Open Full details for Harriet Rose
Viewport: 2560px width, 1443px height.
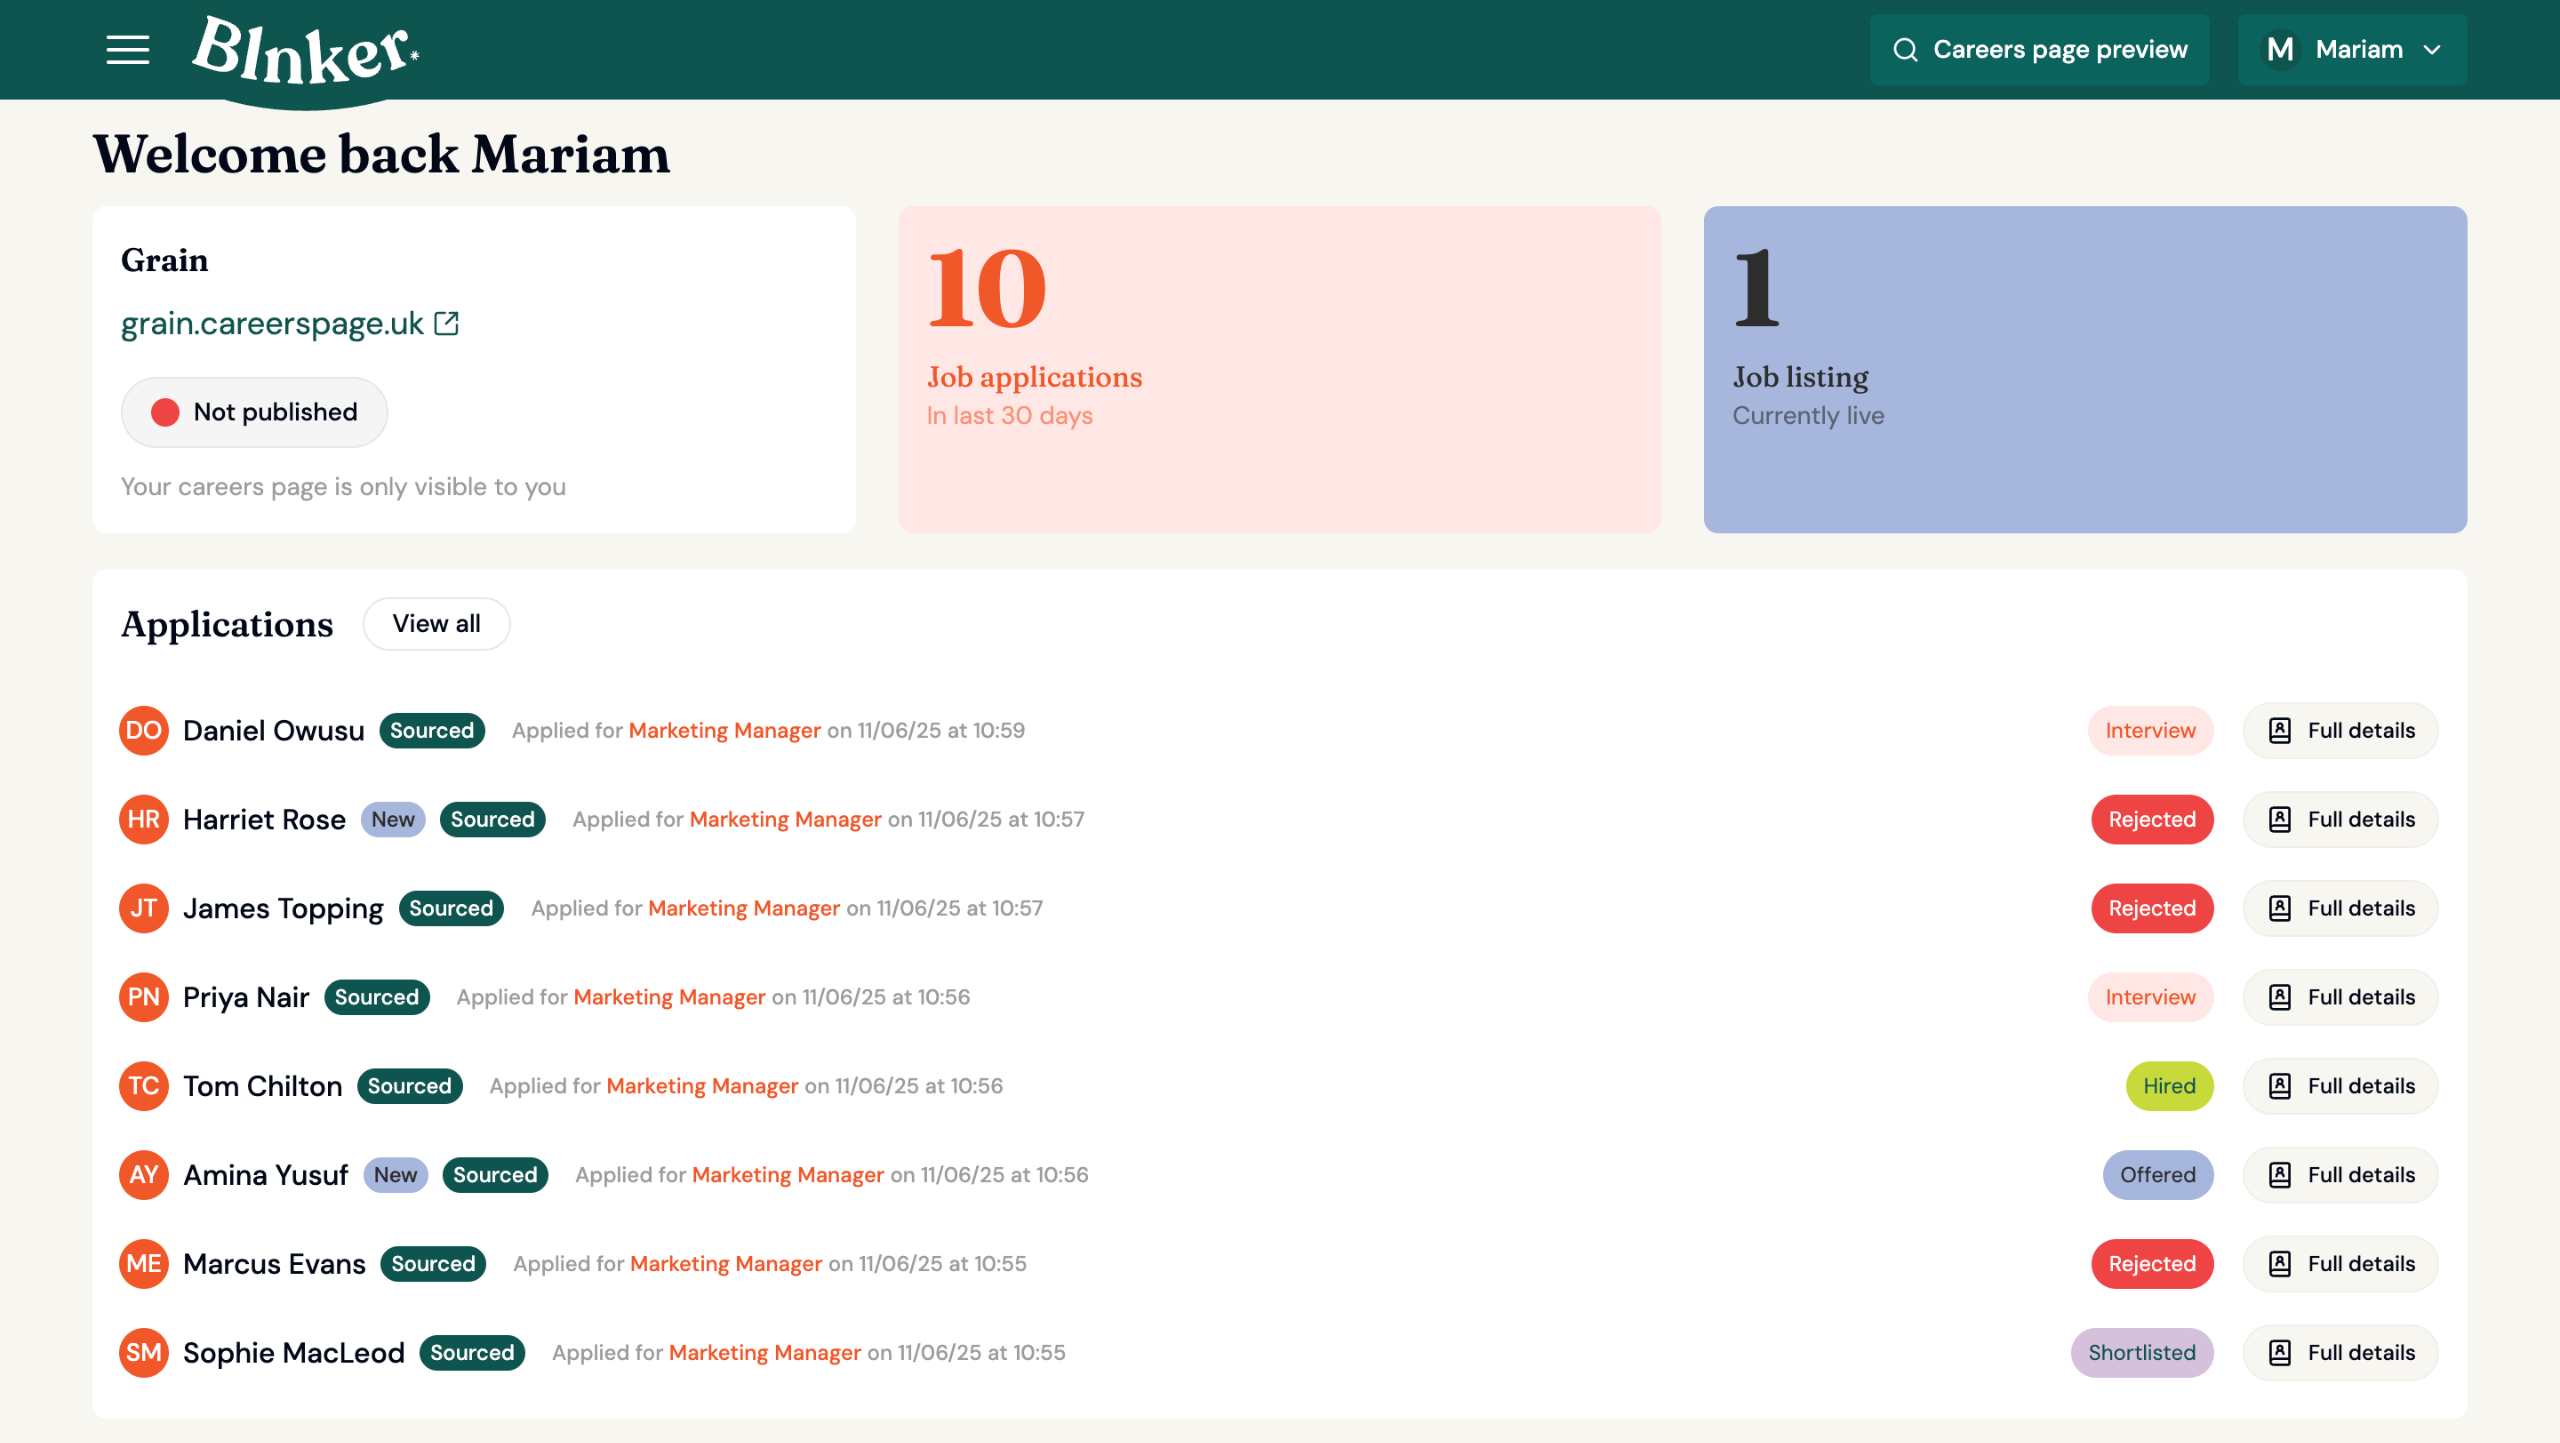2340,819
